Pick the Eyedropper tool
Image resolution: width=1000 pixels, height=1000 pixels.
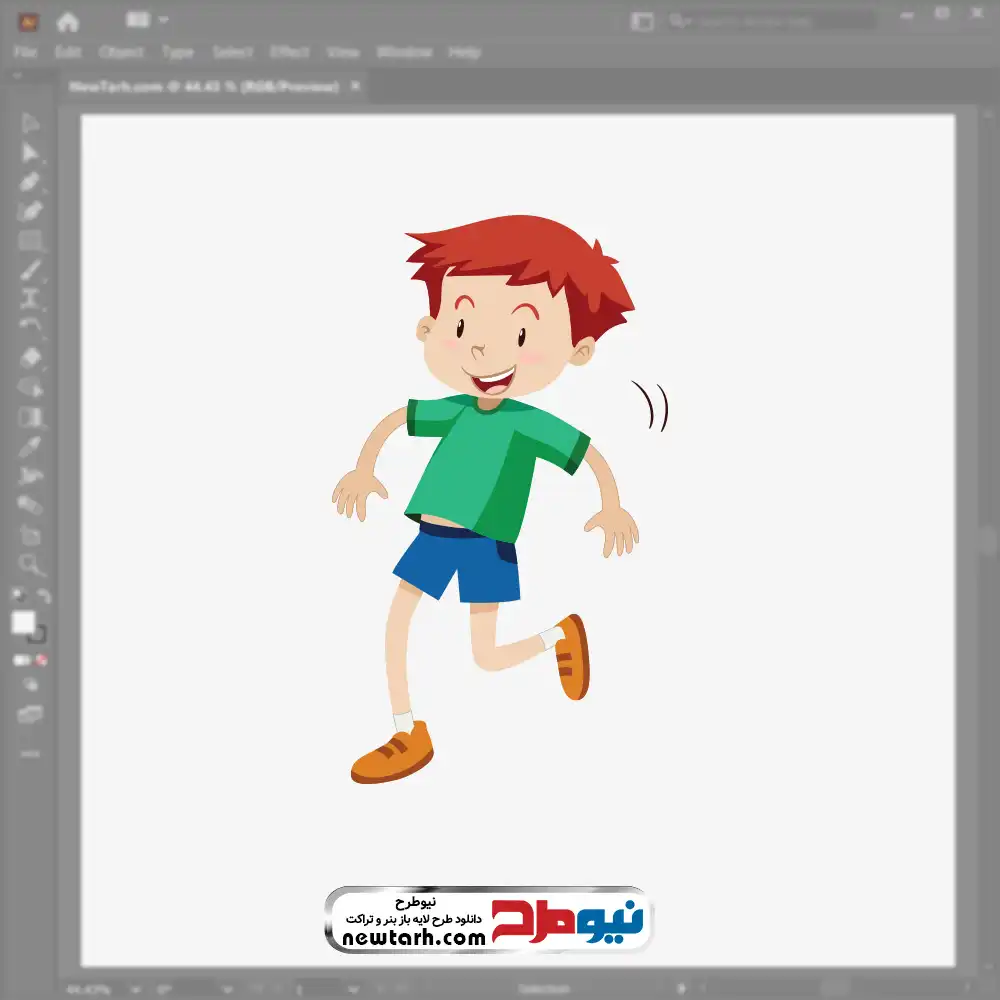(30, 446)
